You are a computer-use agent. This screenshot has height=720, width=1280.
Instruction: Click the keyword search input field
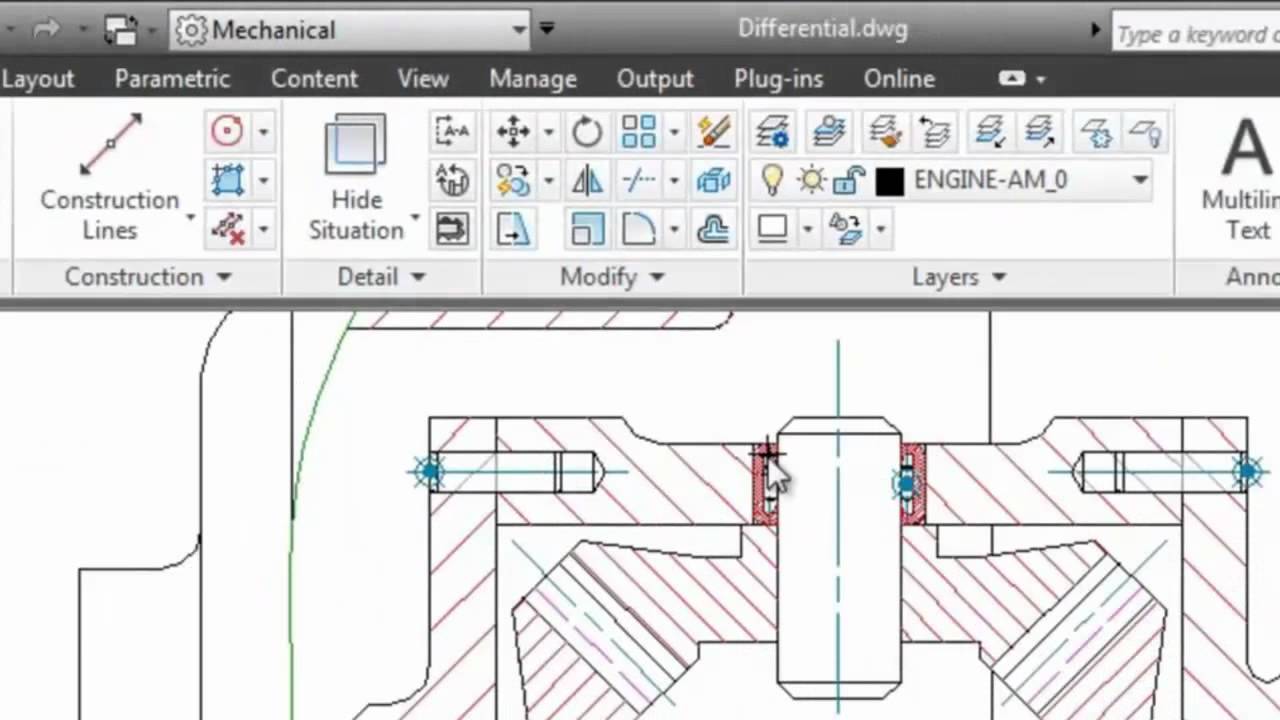[x=1196, y=34]
